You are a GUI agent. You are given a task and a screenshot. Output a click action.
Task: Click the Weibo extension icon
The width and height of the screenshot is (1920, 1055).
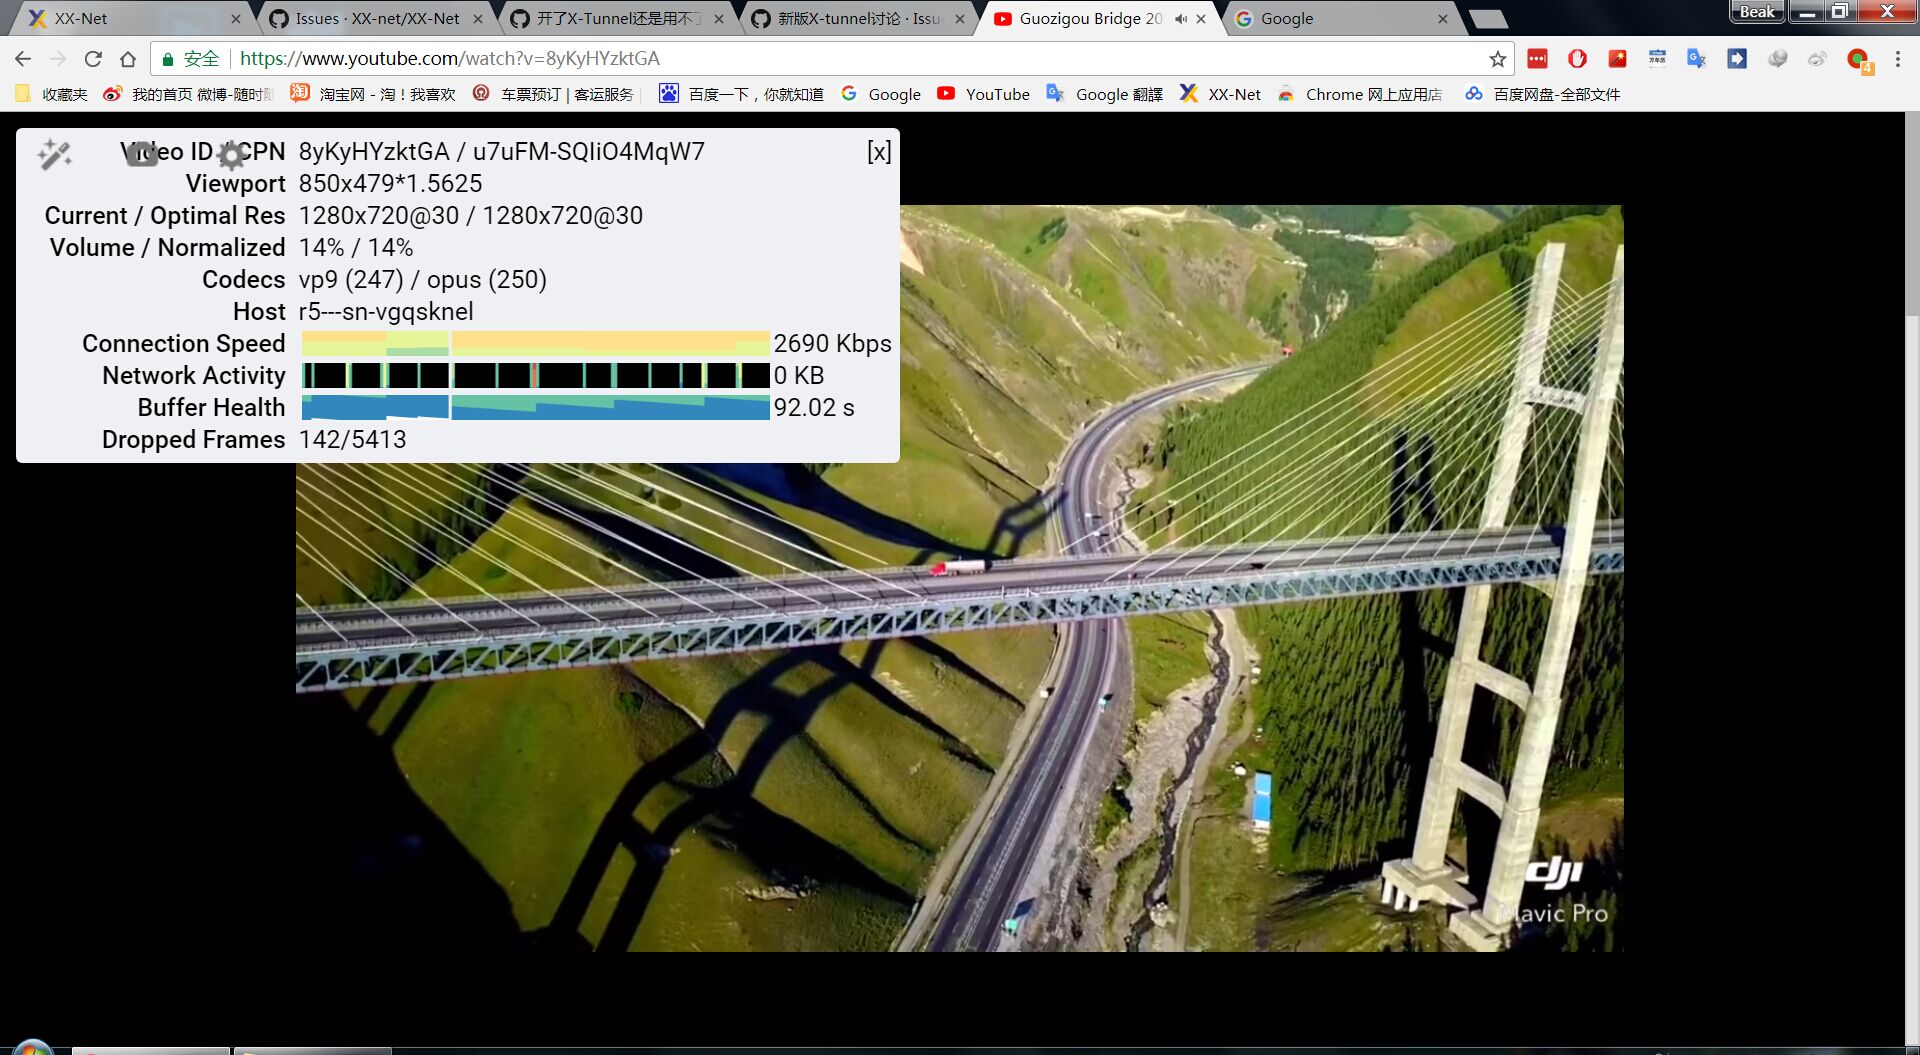click(1819, 58)
